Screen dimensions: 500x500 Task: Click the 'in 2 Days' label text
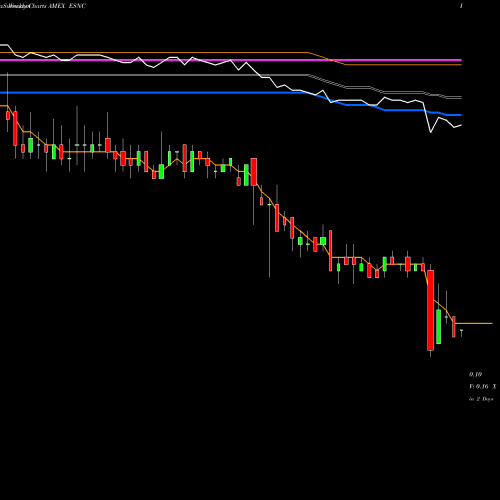point(481,399)
